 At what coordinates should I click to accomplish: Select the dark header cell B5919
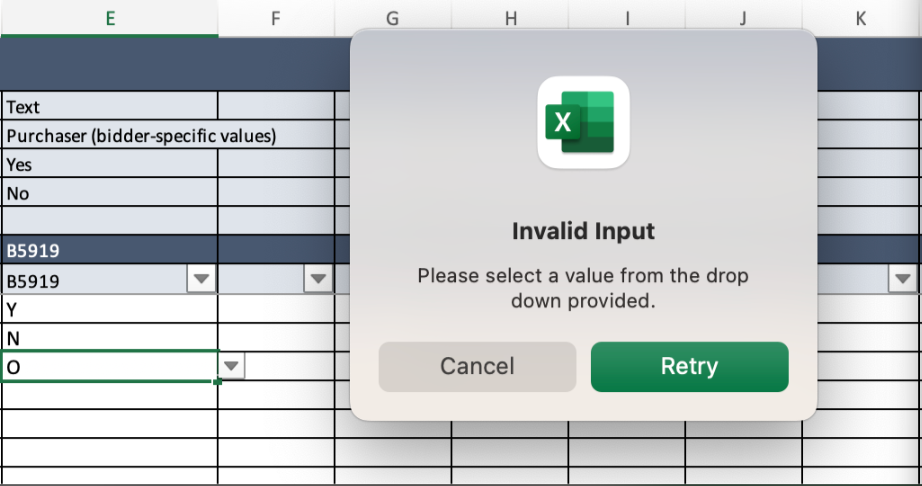109,250
